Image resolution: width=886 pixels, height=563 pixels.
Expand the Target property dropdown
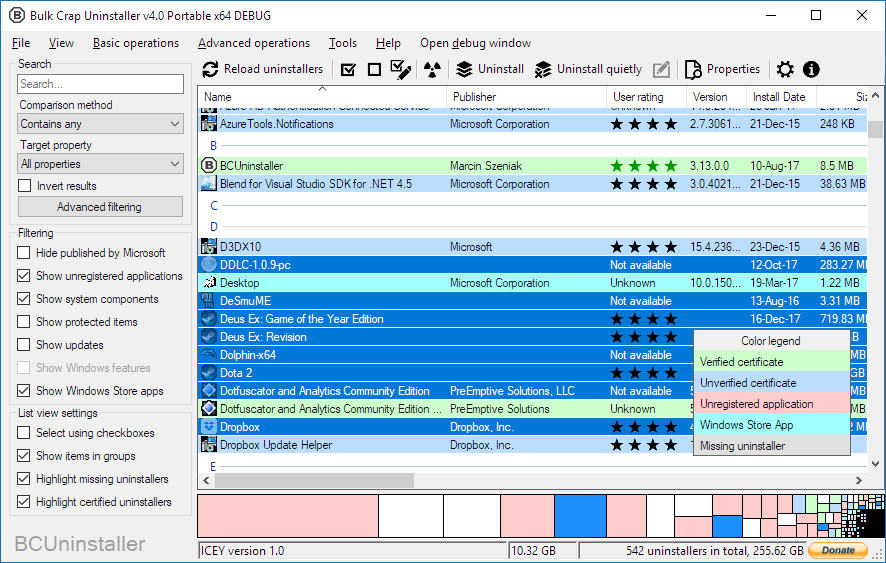point(101,164)
